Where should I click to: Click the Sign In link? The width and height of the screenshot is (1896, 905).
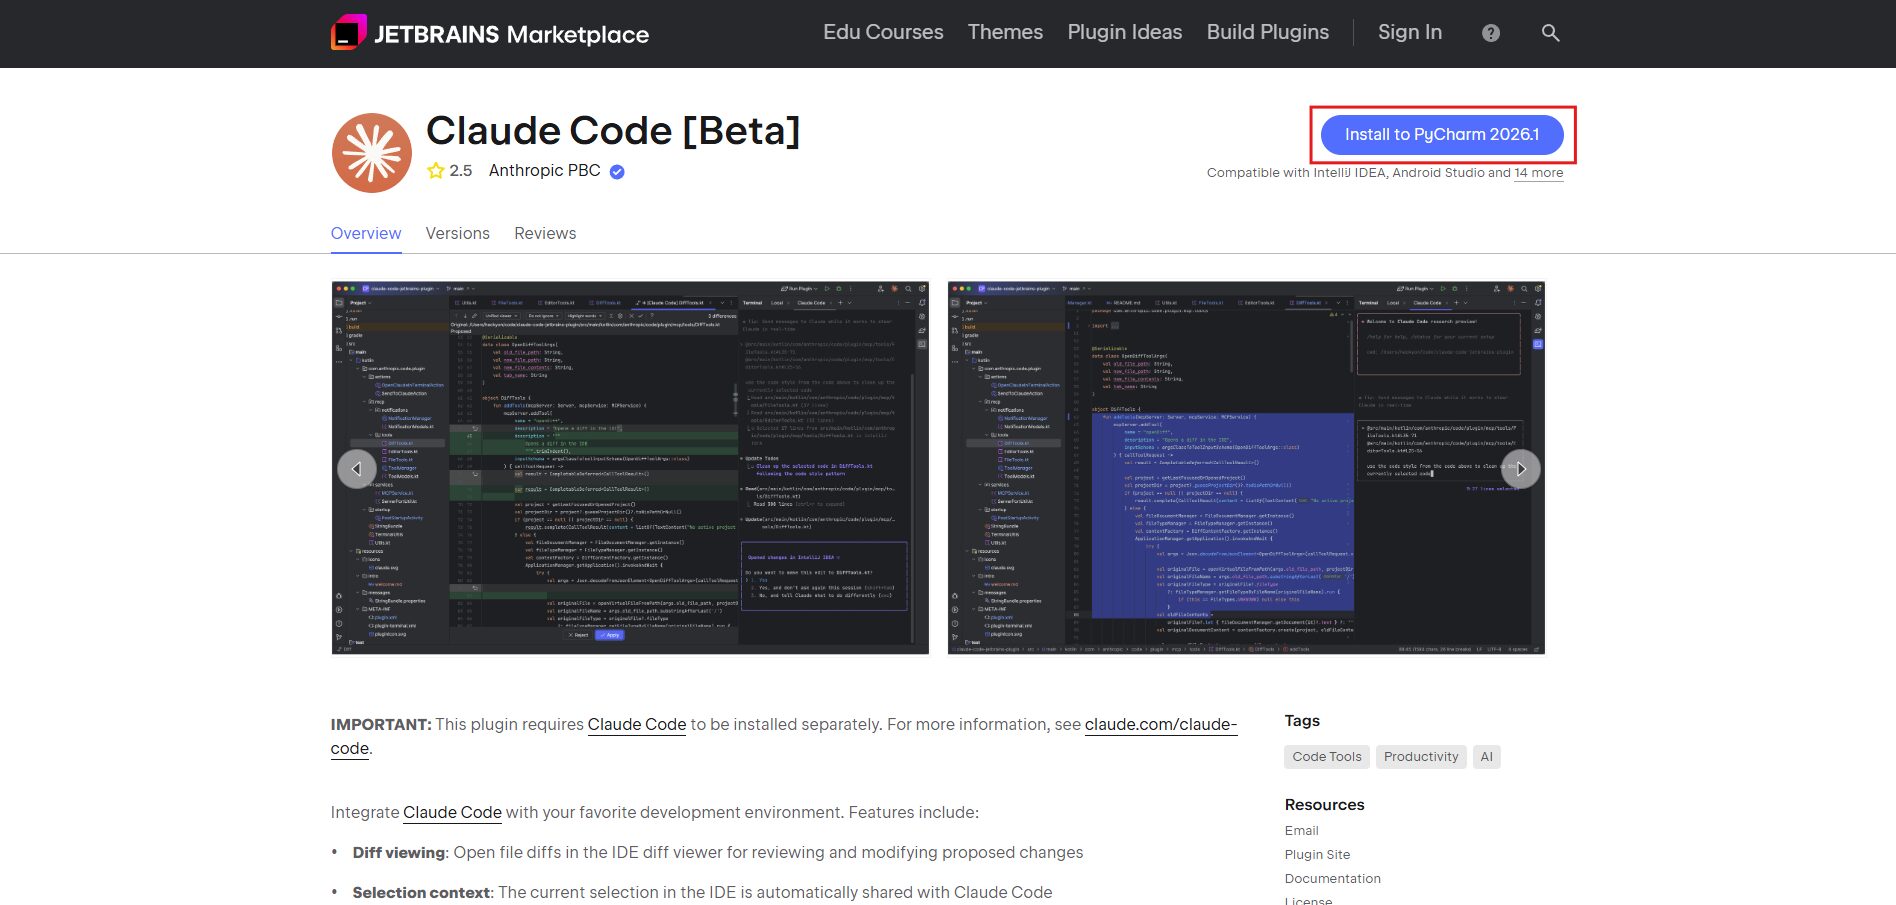(x=1409, y=32)
